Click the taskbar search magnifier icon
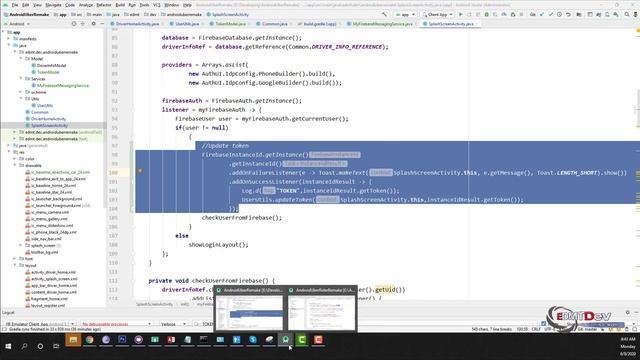The image size is (640, 360). 24,346
